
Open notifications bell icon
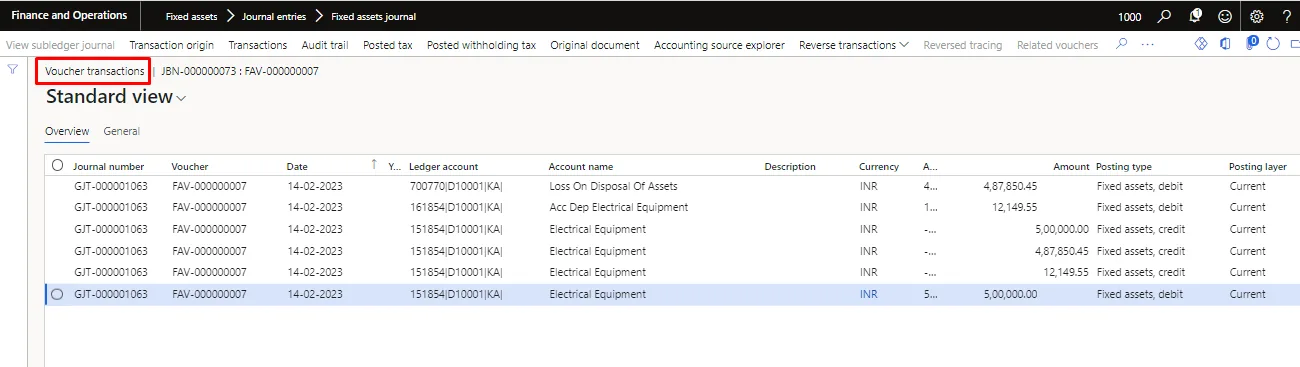[1195, 16]
